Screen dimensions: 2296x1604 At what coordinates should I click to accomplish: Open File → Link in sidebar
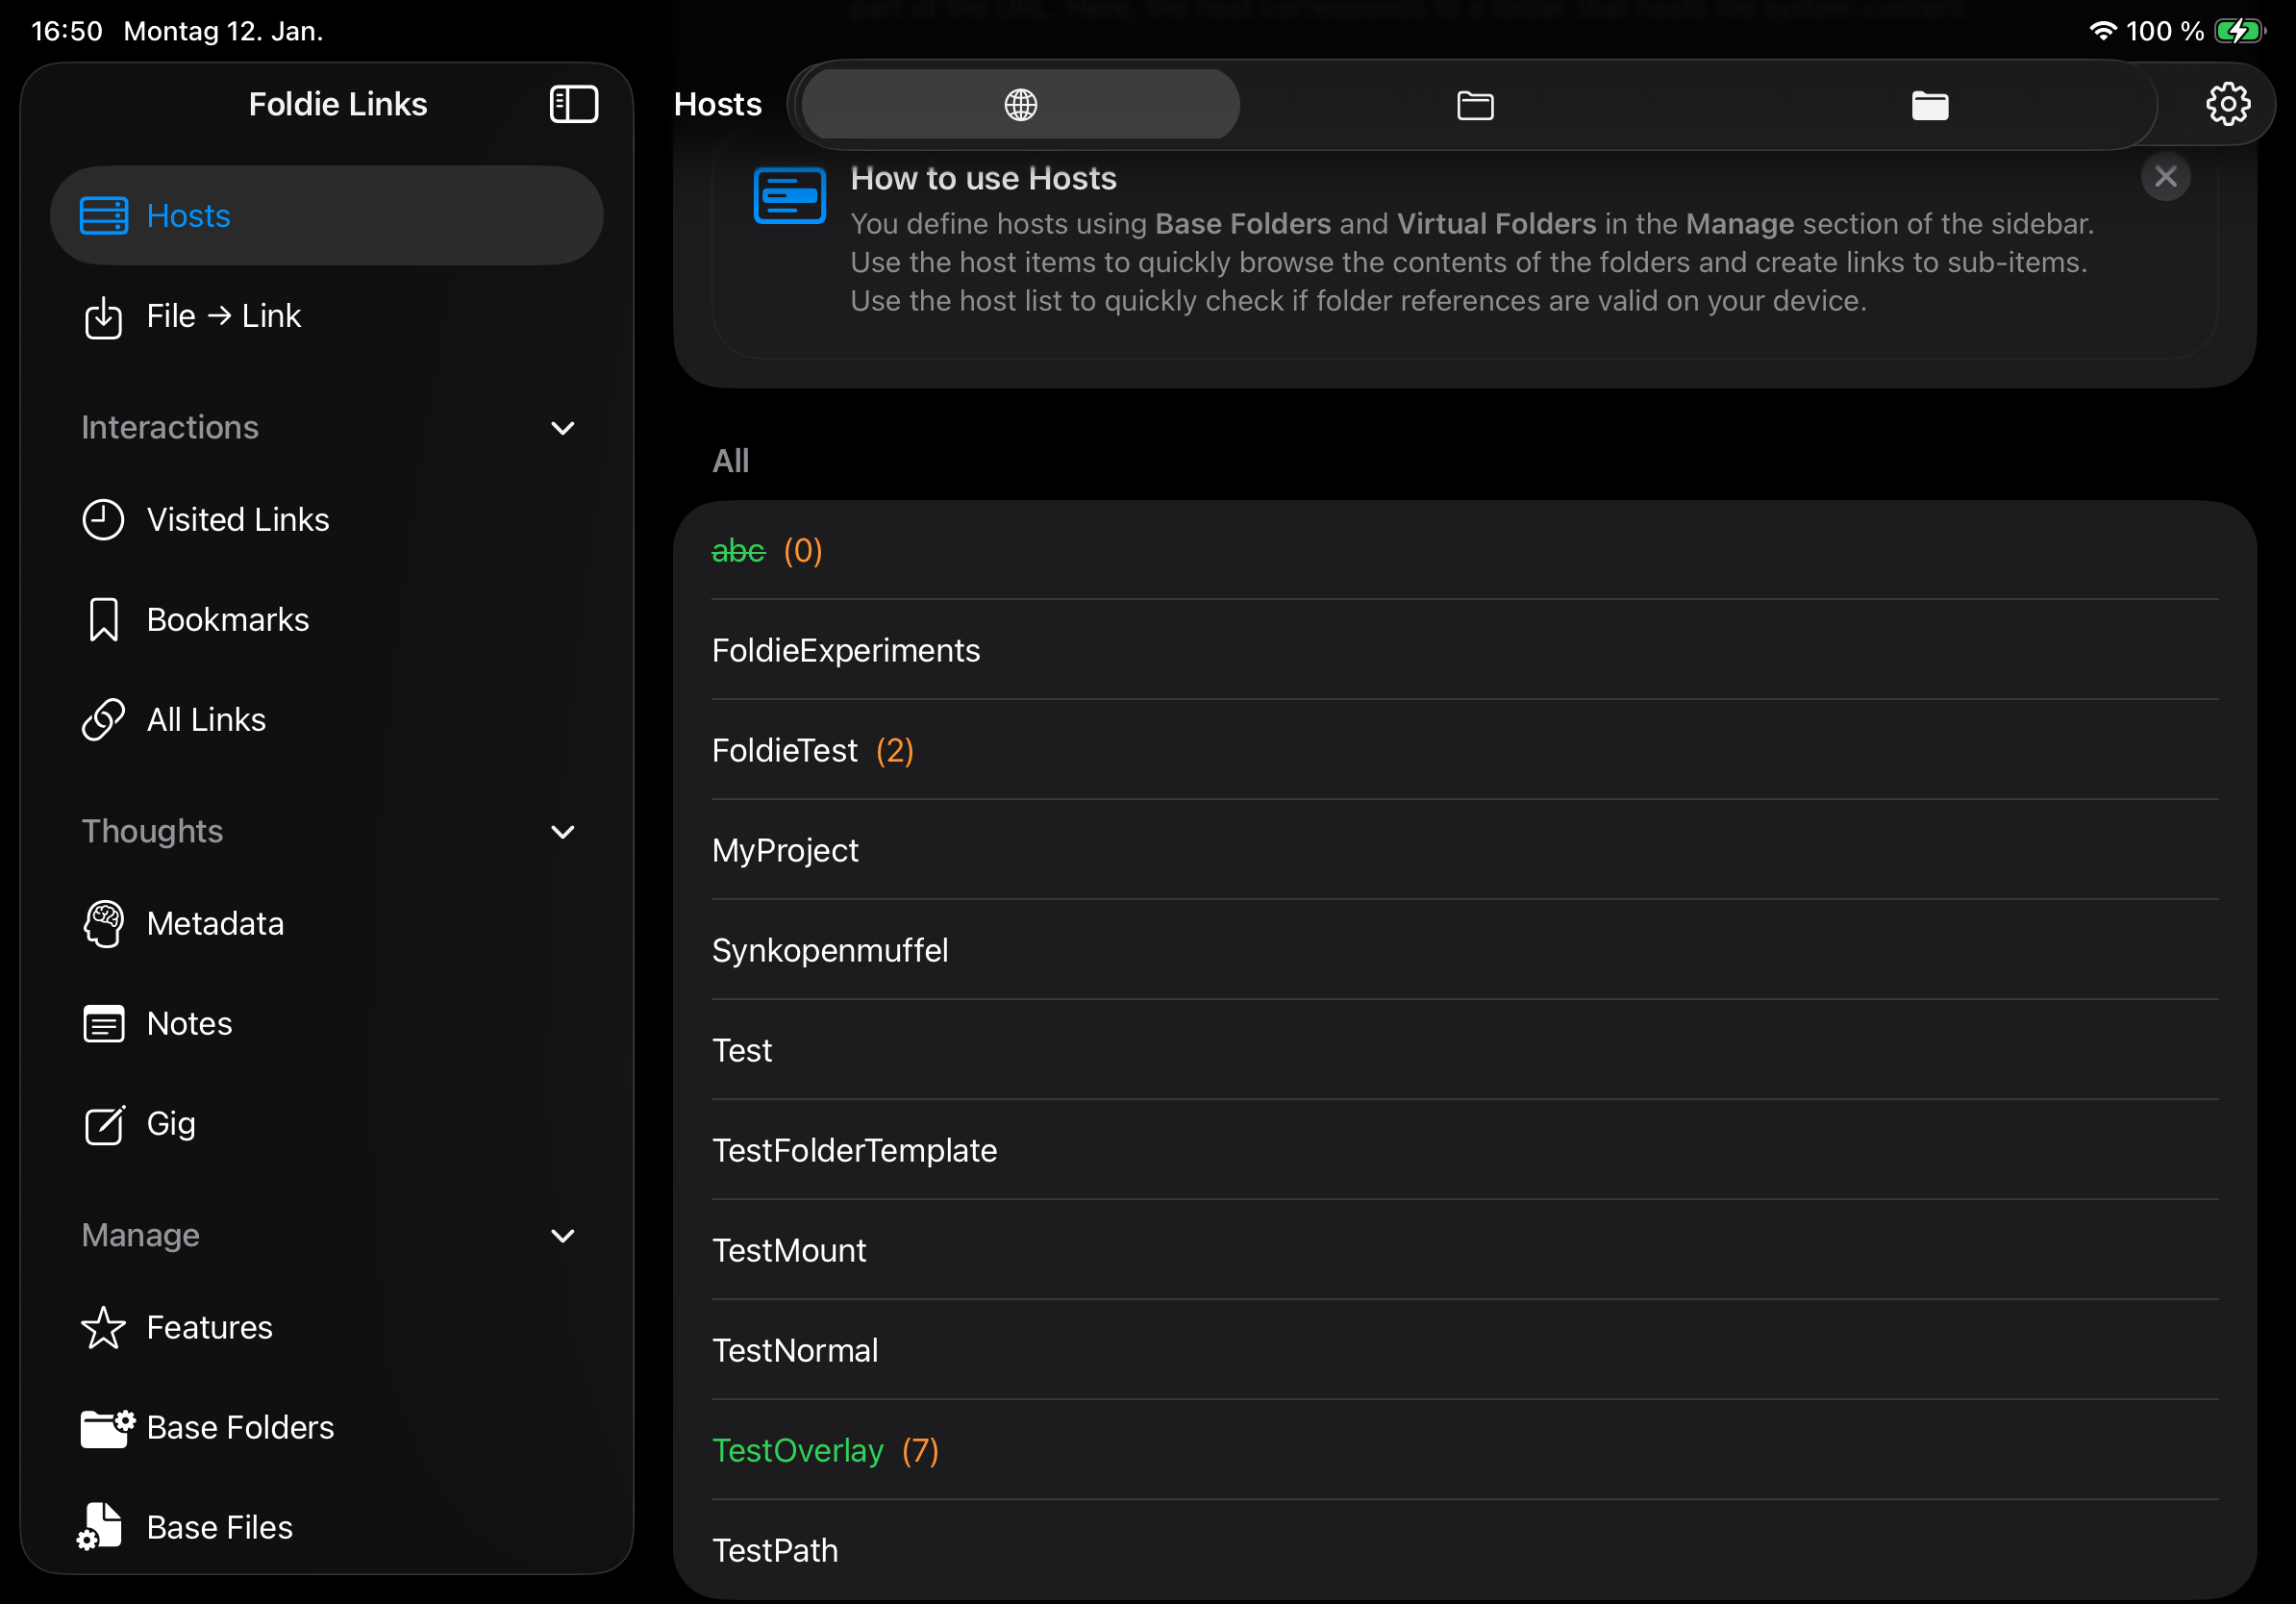[x=223, y=316]
